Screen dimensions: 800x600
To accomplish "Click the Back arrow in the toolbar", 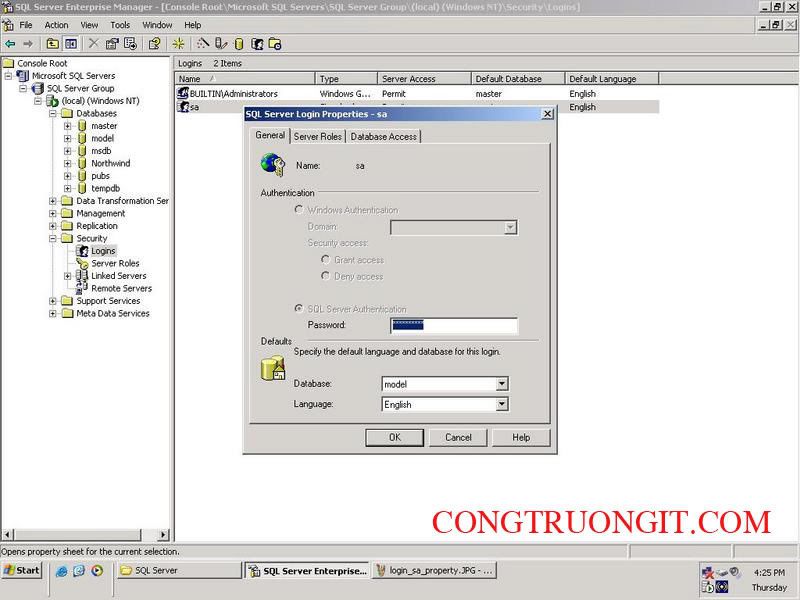I will click(10, 44).
